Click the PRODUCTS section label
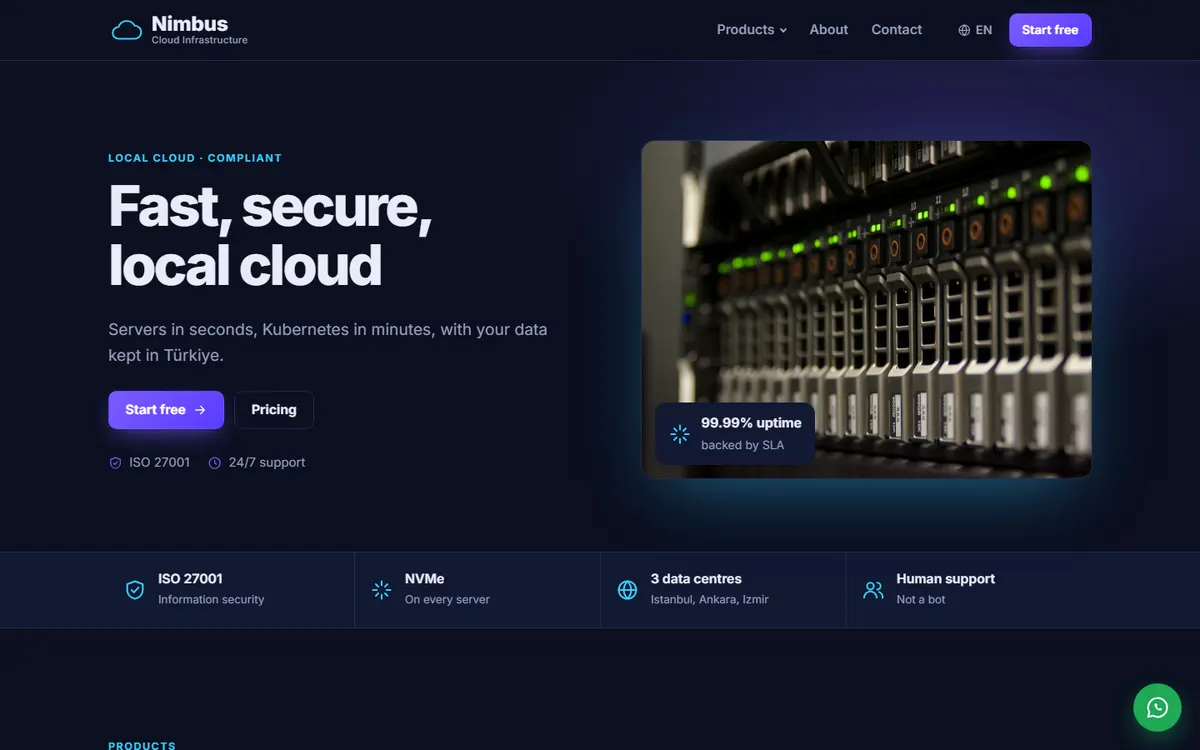Viewport: 1200px width, 750px height. point(142,745)
